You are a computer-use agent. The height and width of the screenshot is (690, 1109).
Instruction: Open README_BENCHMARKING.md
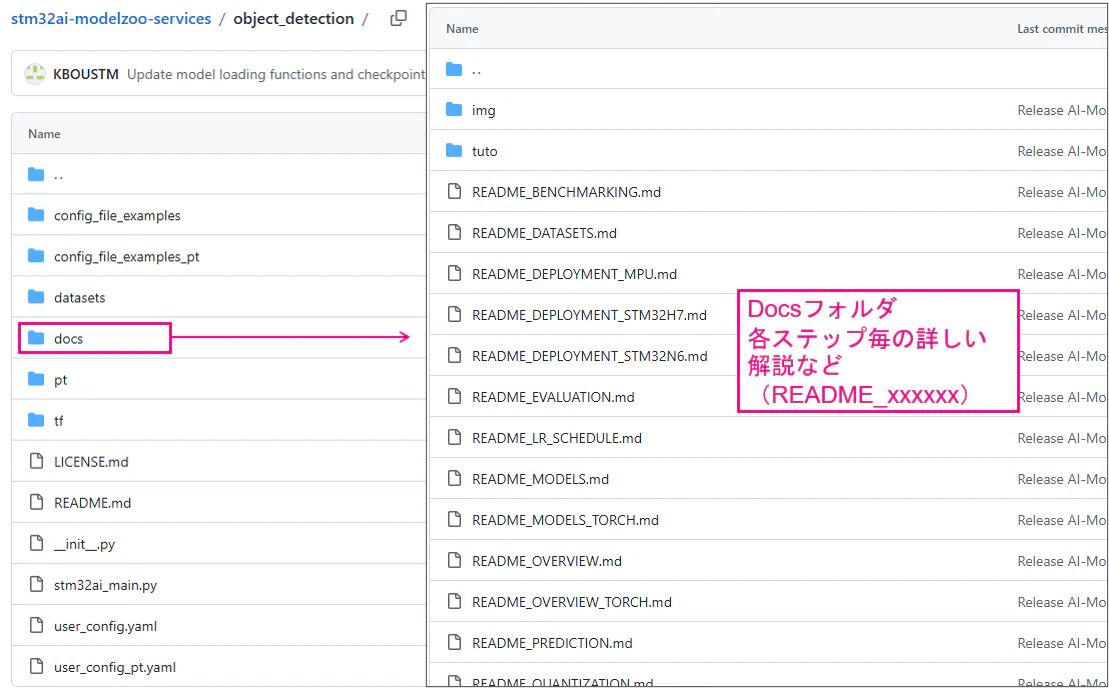(567, 192)
